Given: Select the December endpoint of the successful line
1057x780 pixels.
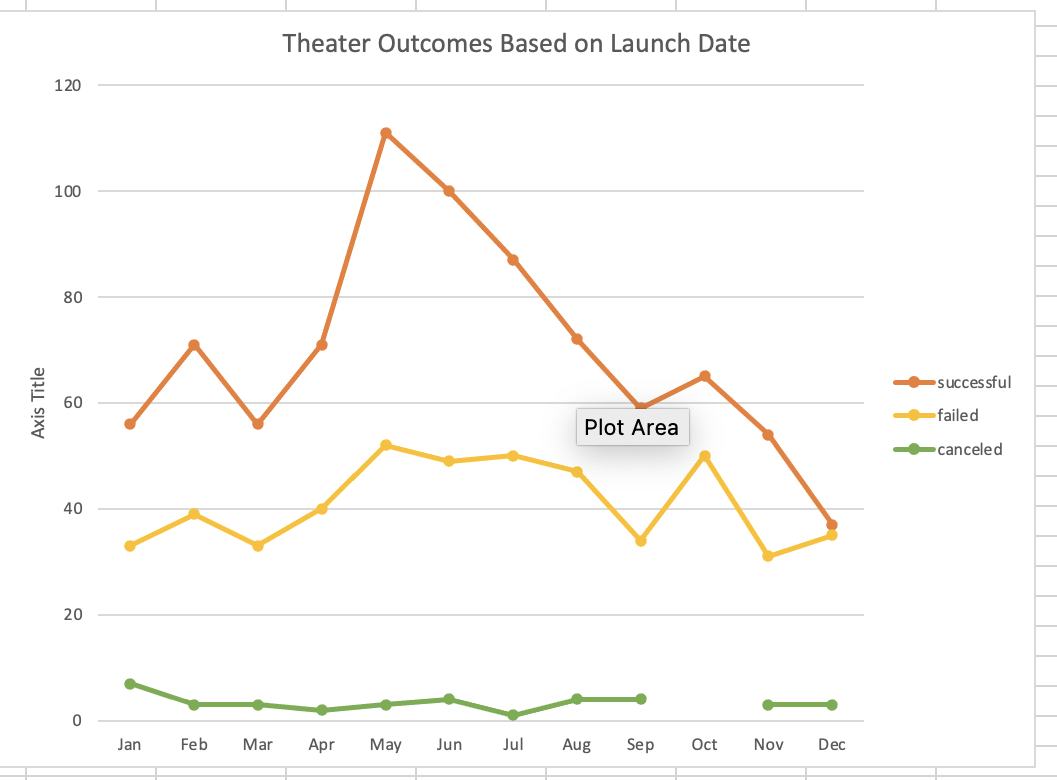Looking at the screenshot, I should pyautogui.click(x=832, y=523).
